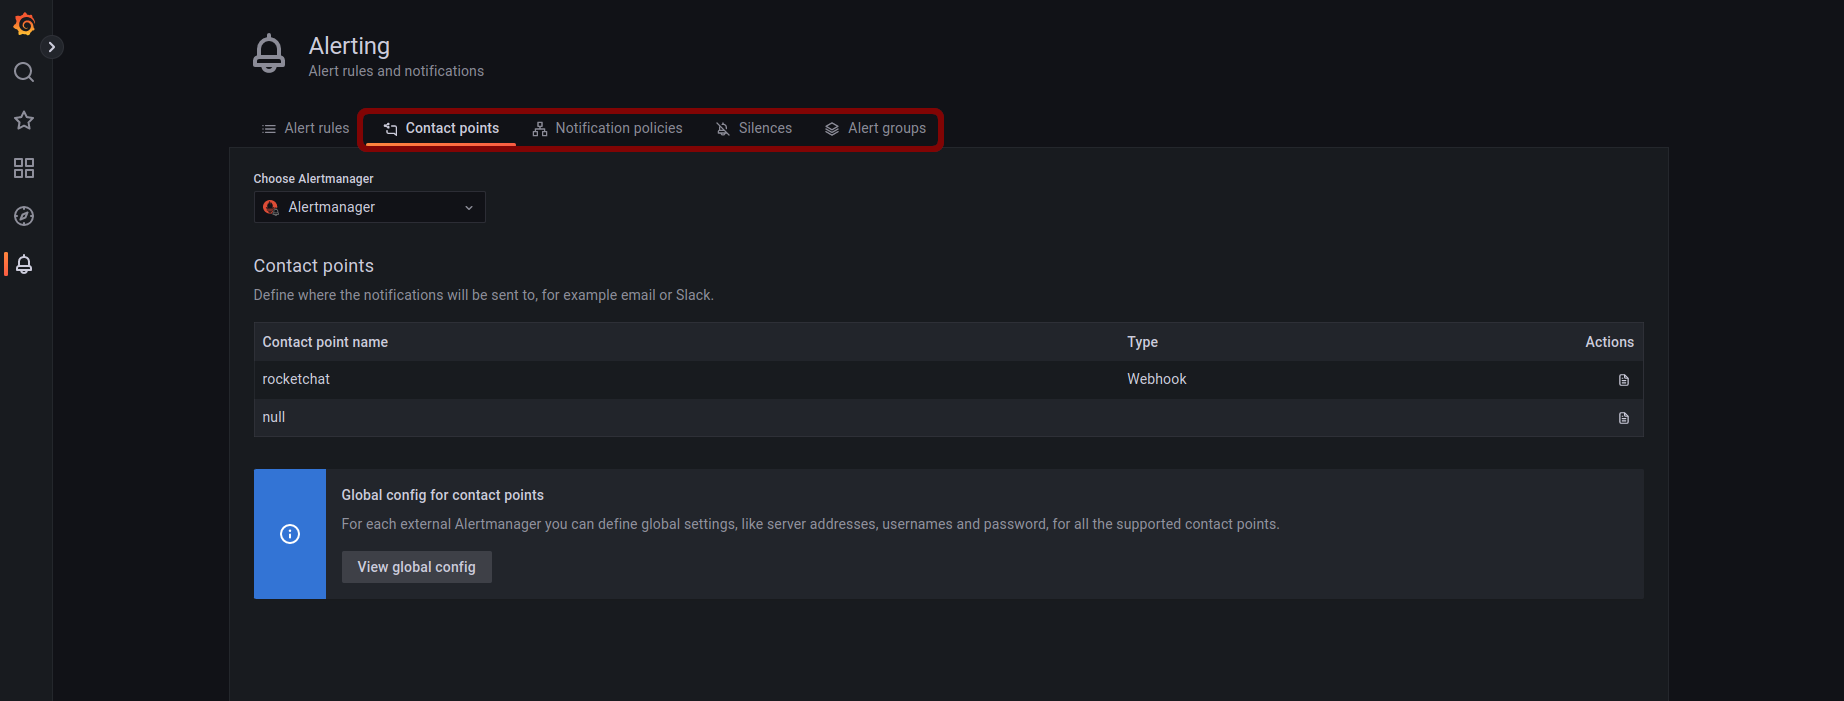The width and height of the screenshot is (1844, 701).
Task: Open the Alert groups tab
Action: coord(875,128)
